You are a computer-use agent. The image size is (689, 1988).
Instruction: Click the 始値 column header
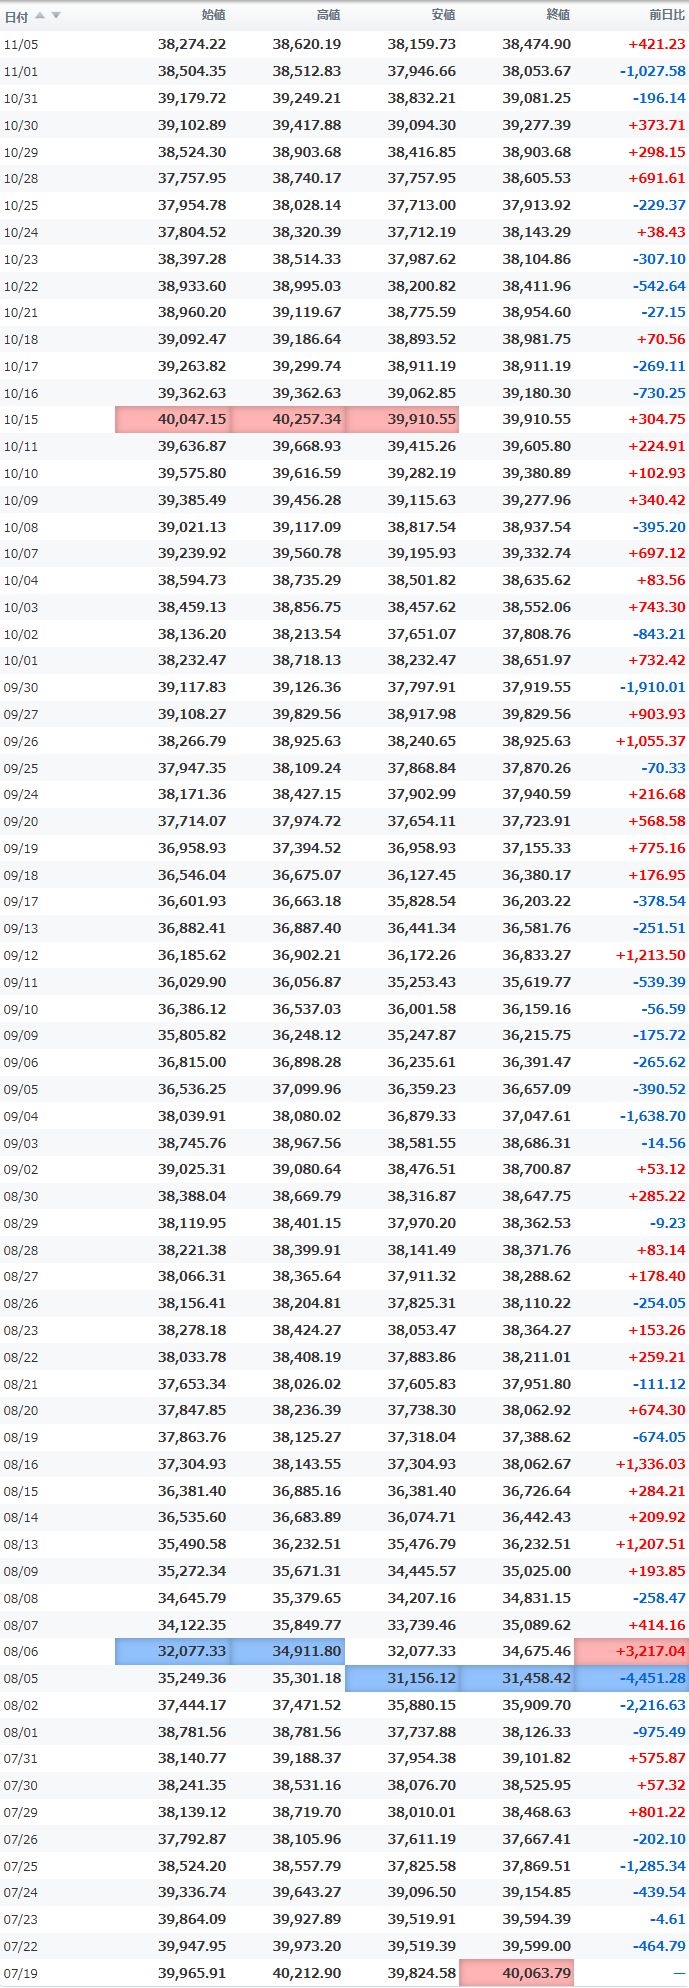click(x=213, y=15)
